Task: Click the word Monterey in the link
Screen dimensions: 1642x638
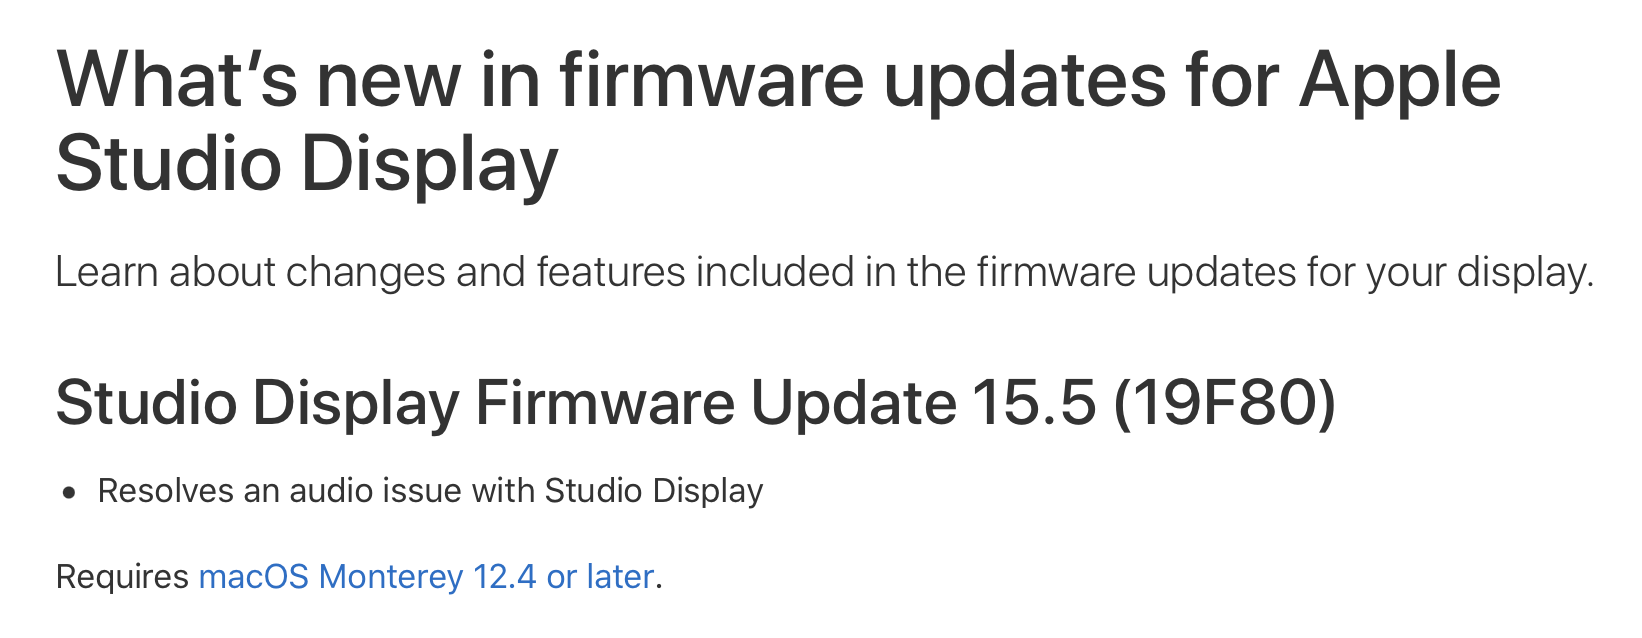Action: tap(391, 577)
